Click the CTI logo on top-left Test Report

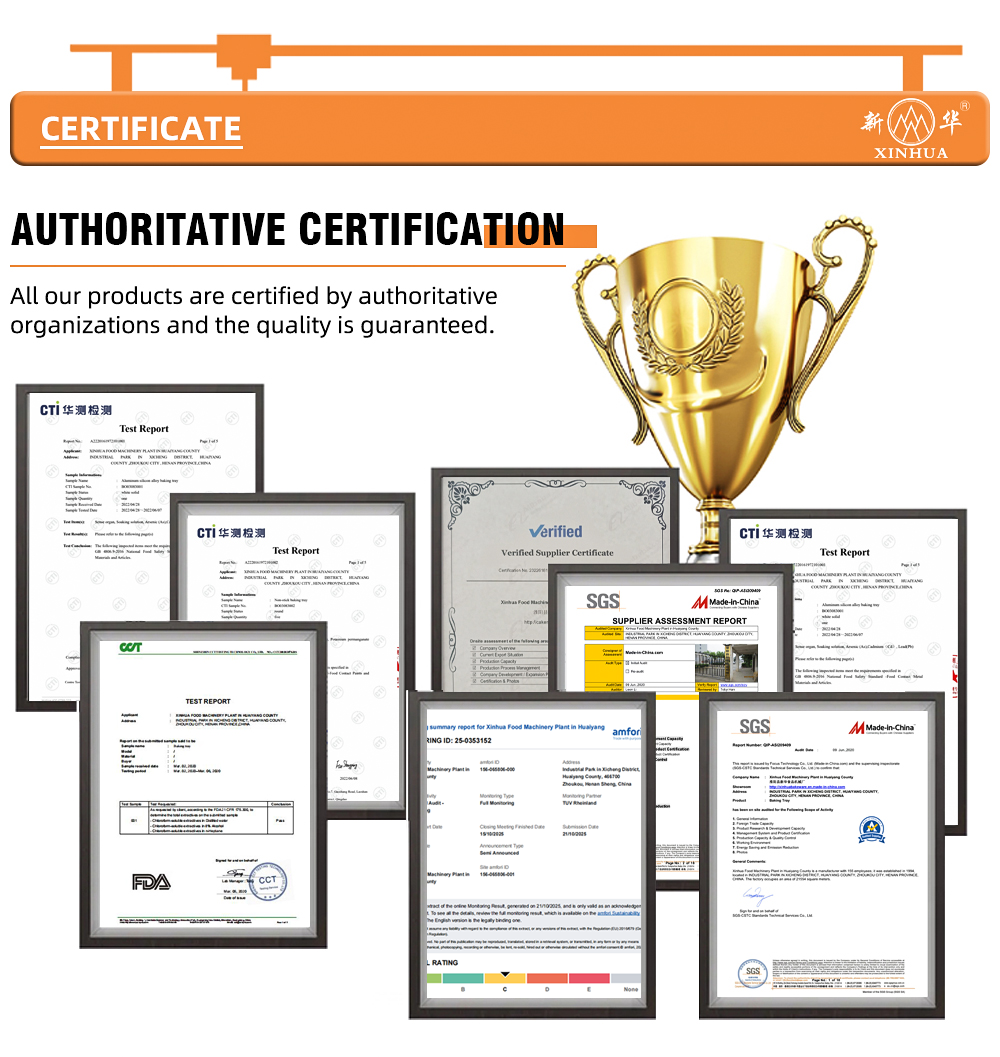[76, 410]
